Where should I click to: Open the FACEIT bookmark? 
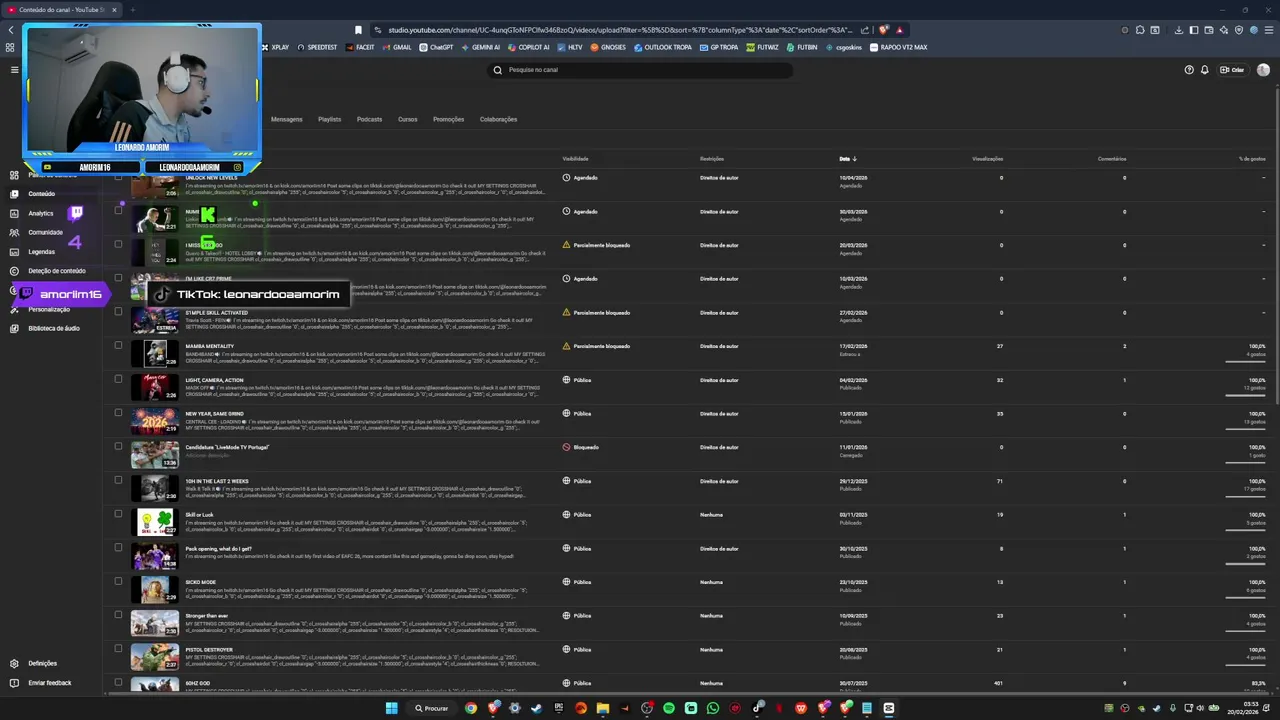coord(361,47)
